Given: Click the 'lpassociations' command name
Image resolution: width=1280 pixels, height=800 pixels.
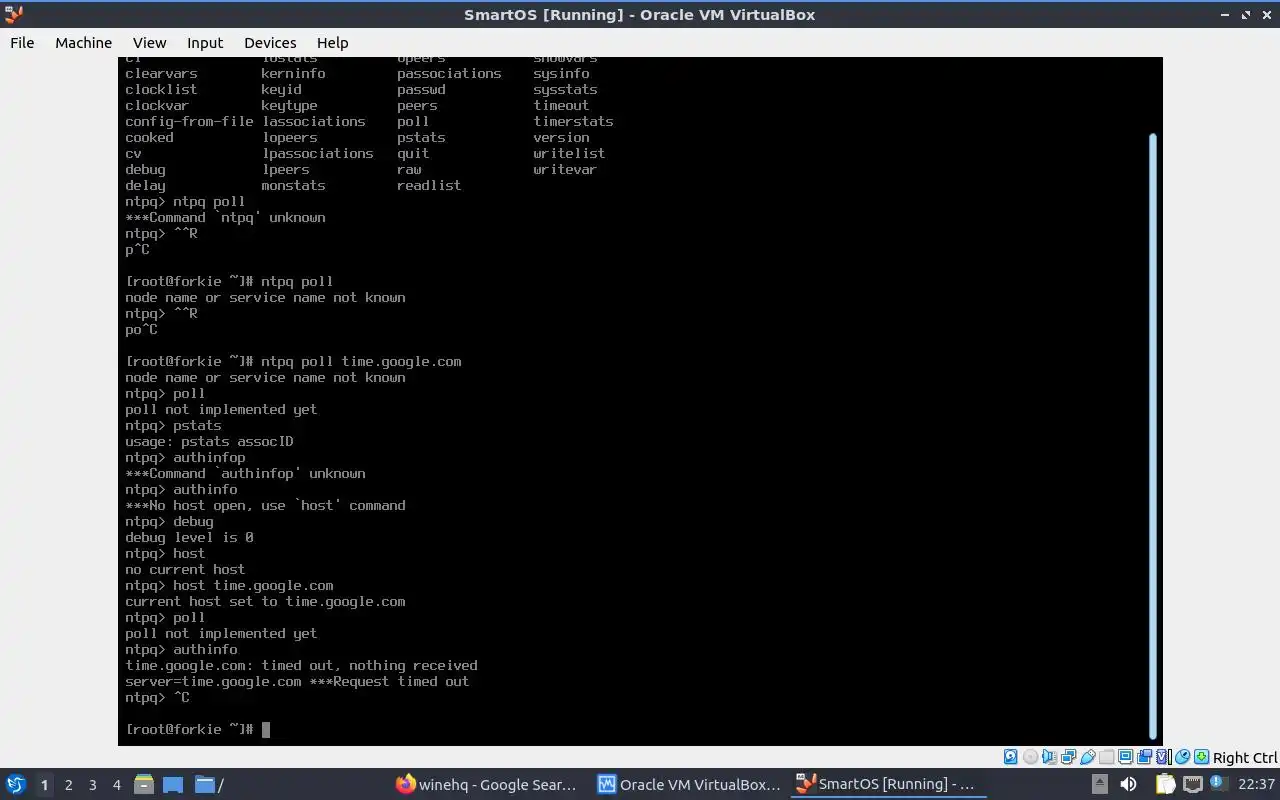Looking at the screenshot, I should (317, 153).
